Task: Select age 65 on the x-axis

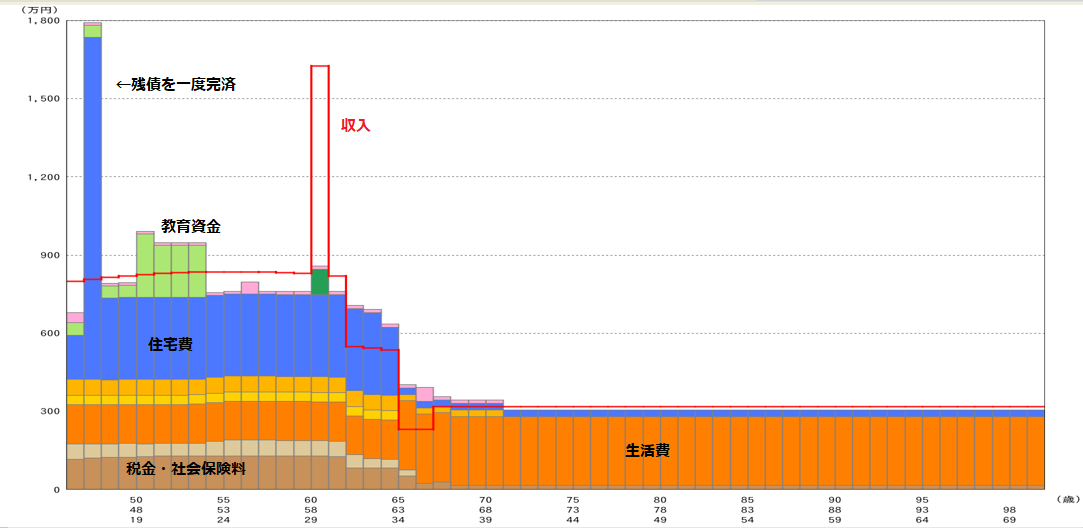Action: tap(398, 499)
